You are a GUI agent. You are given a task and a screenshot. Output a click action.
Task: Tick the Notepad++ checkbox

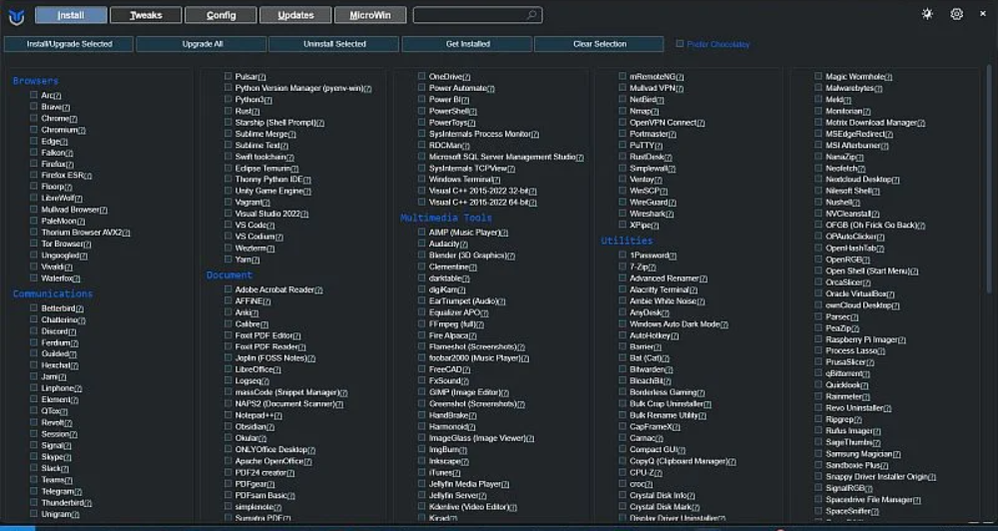coord(228,414)
